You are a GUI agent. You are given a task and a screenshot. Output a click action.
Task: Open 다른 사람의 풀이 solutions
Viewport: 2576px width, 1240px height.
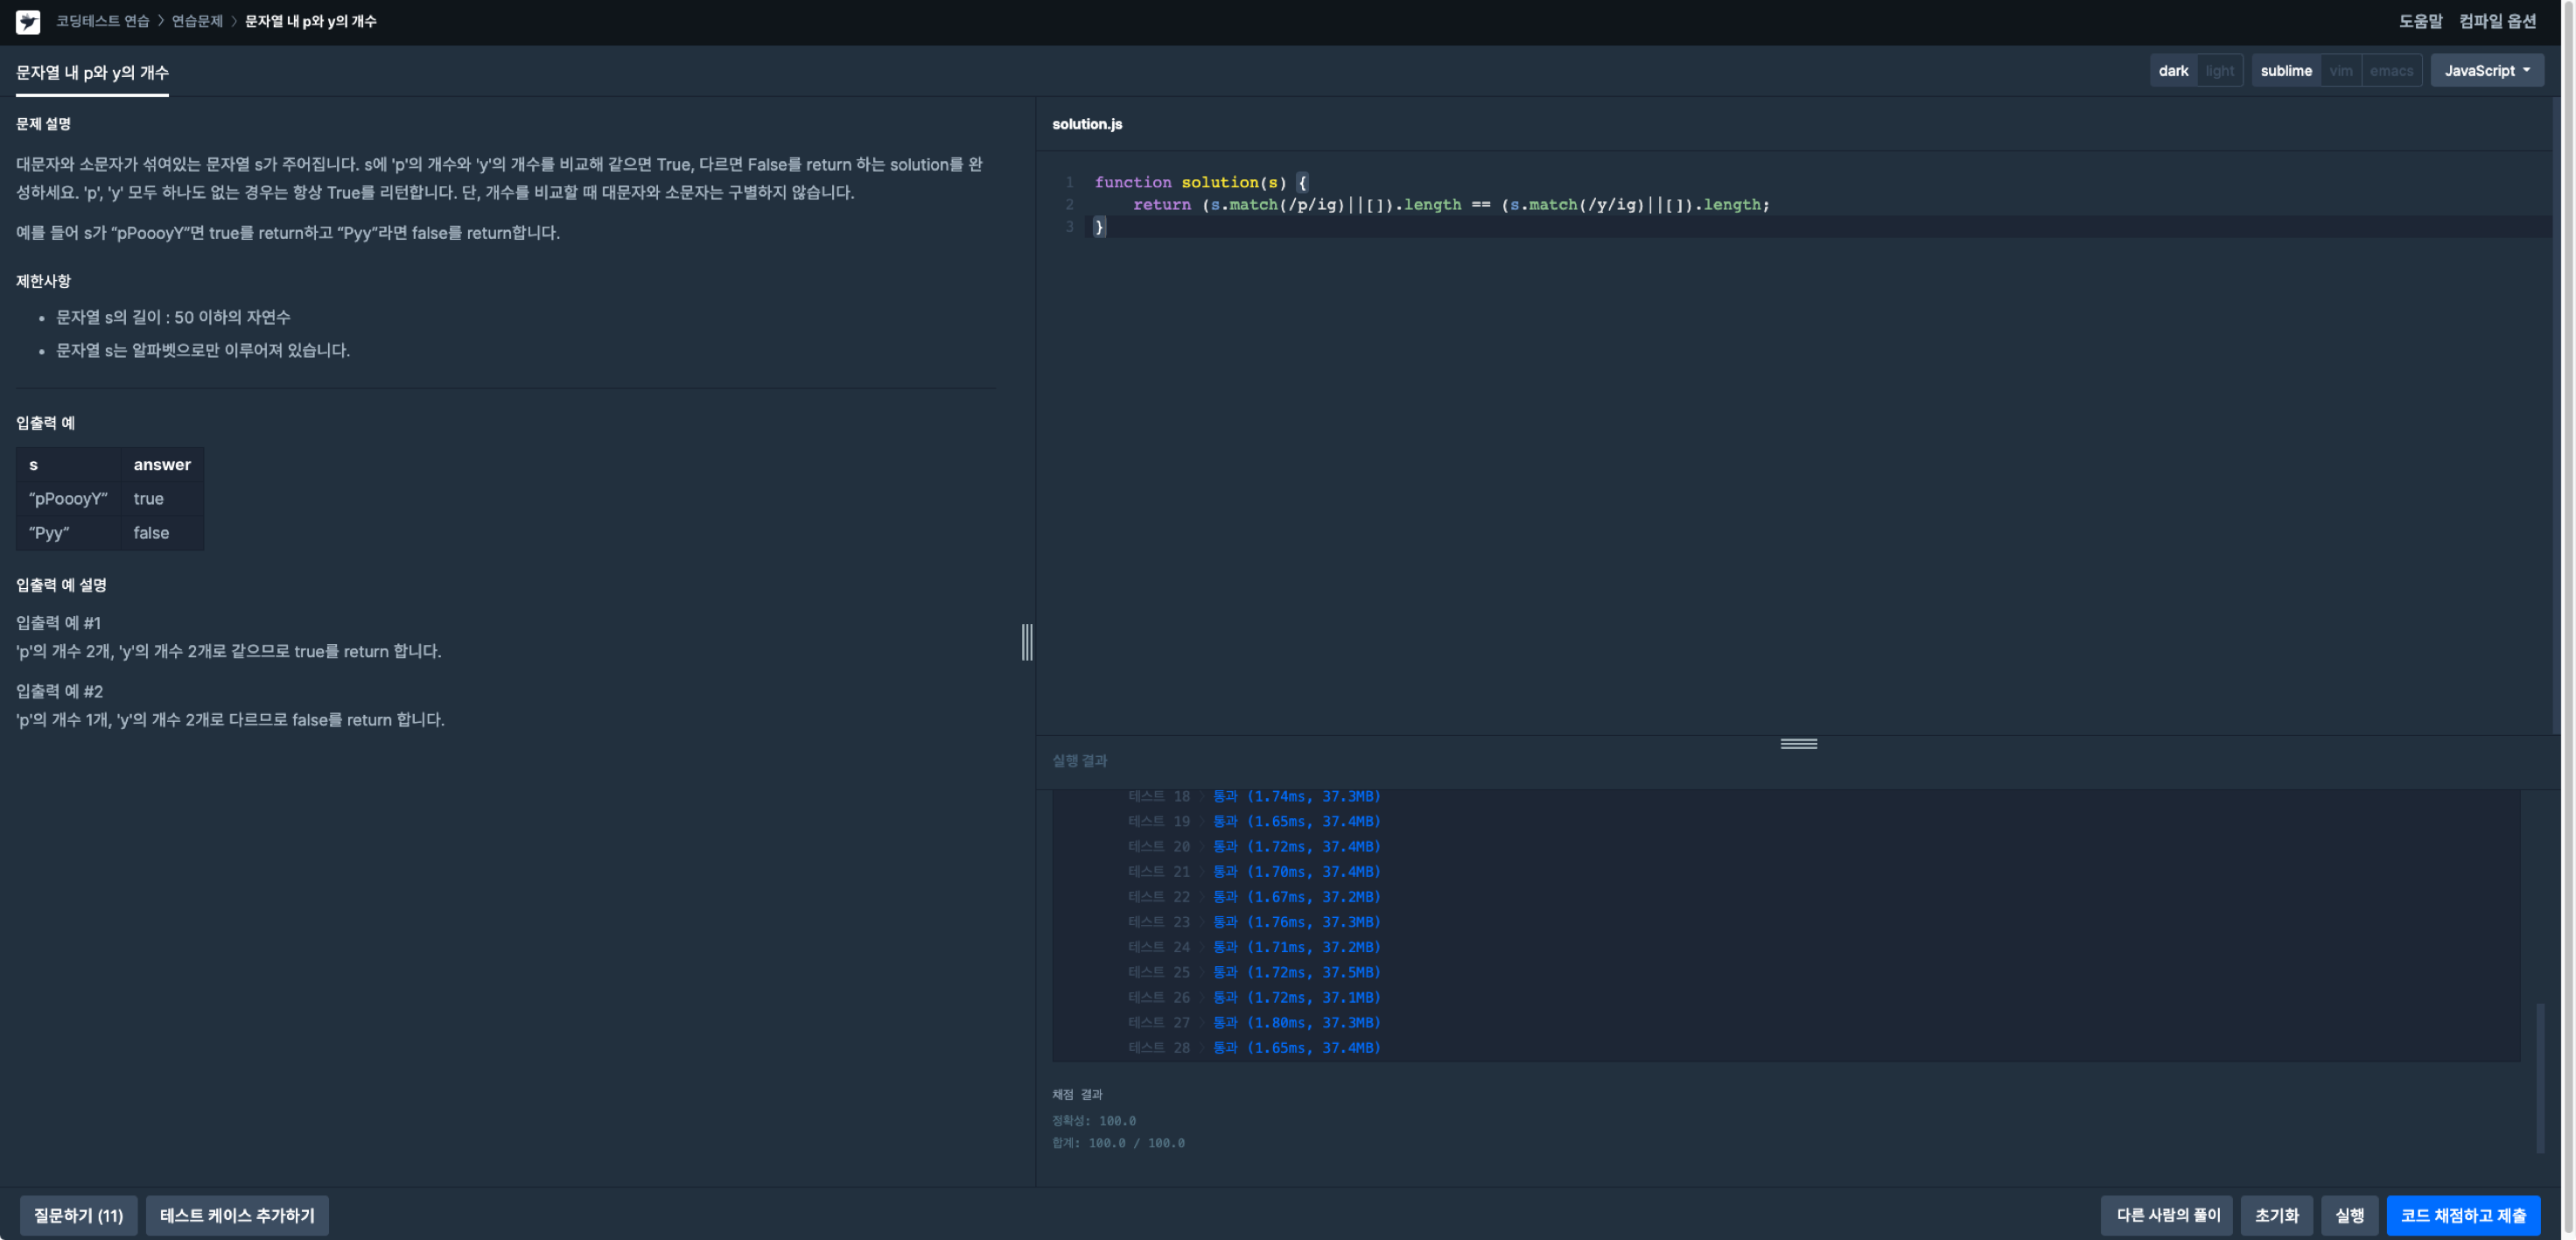click(x=2167, y=1215)
